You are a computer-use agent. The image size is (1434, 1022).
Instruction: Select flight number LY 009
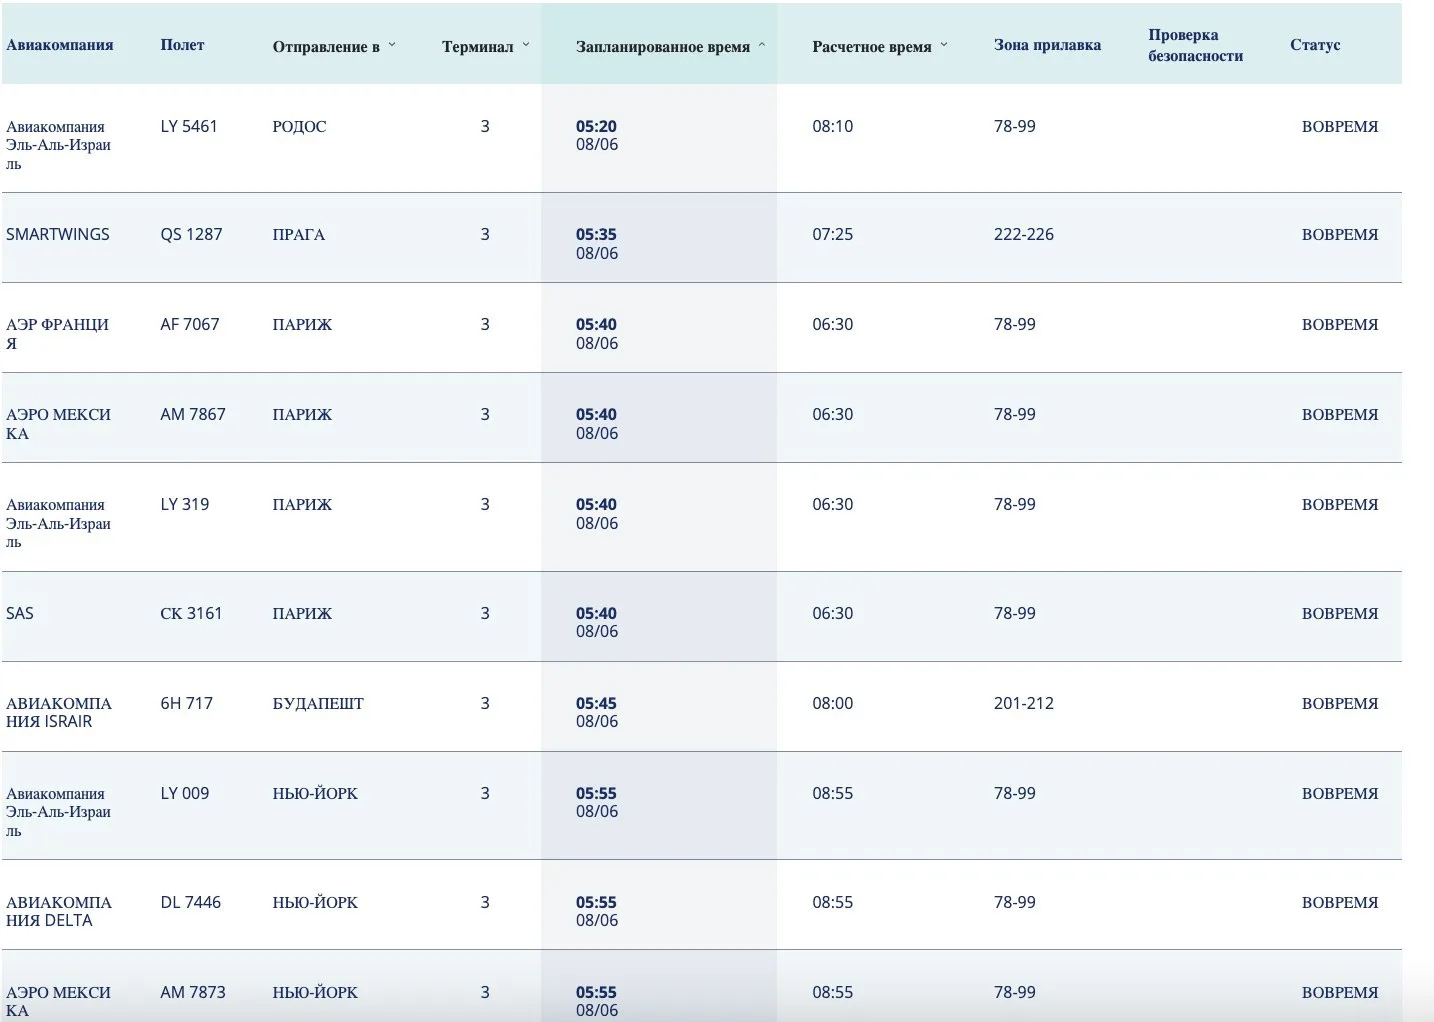(x=185, y=793)
